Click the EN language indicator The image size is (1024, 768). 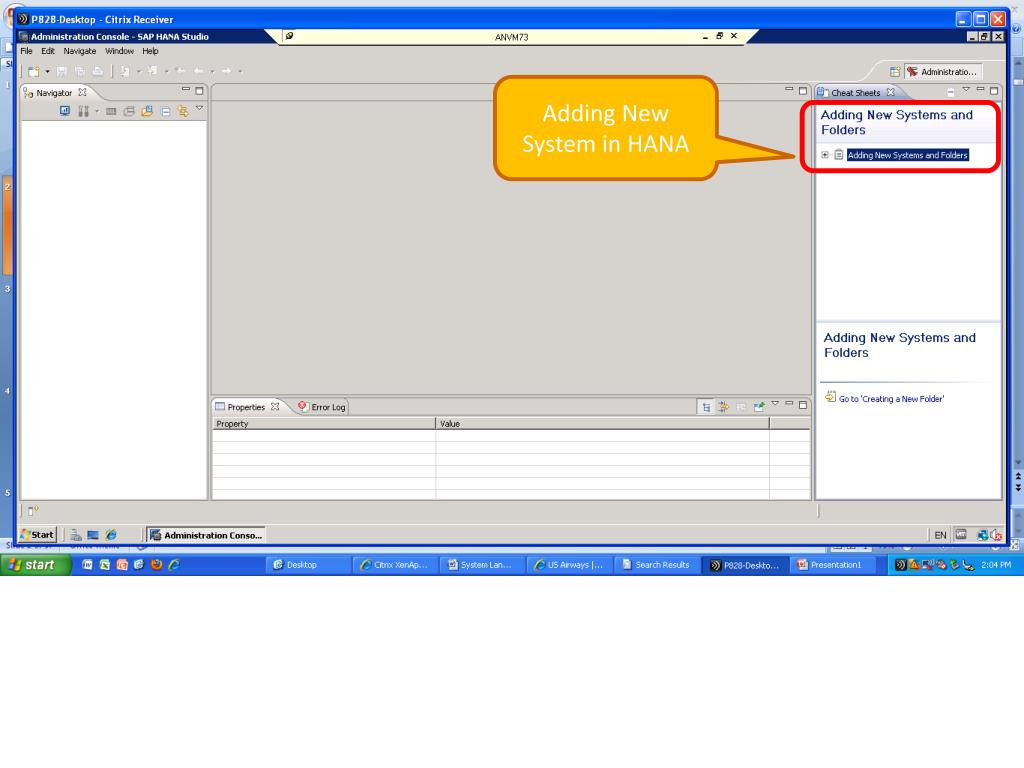[x=940, y=535]
